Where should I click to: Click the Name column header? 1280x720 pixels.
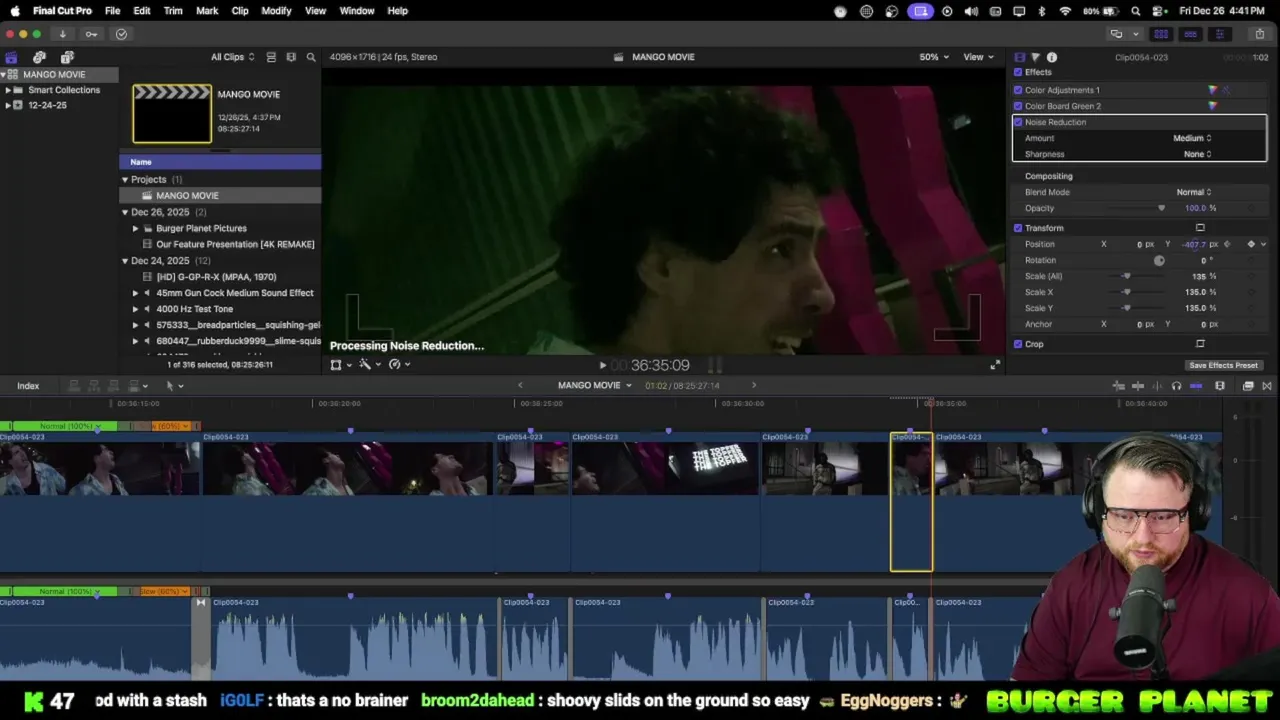pos(220,162)
